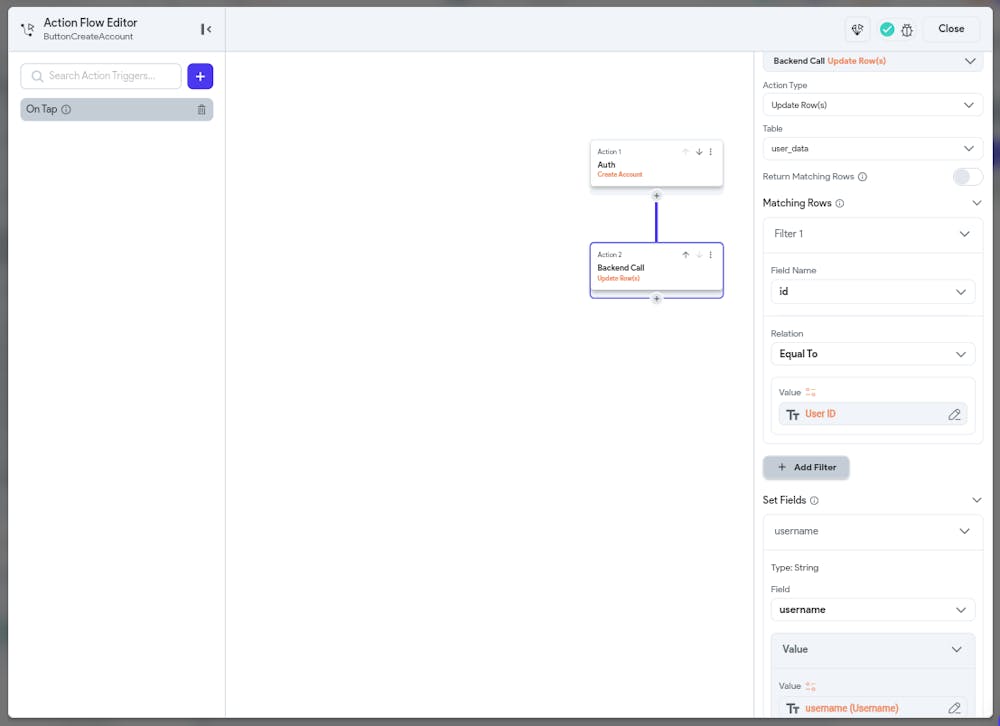This screenshot has width=1000, height=726.
Task: Open the flow pointer icon beside checkmark
Action: [x=857, y=29]
